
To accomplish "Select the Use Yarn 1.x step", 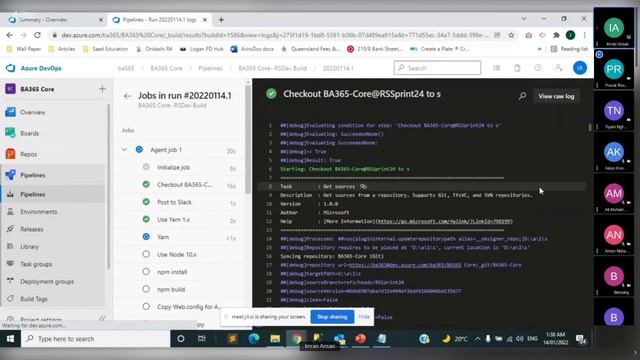I will click(x=180, y=220).
